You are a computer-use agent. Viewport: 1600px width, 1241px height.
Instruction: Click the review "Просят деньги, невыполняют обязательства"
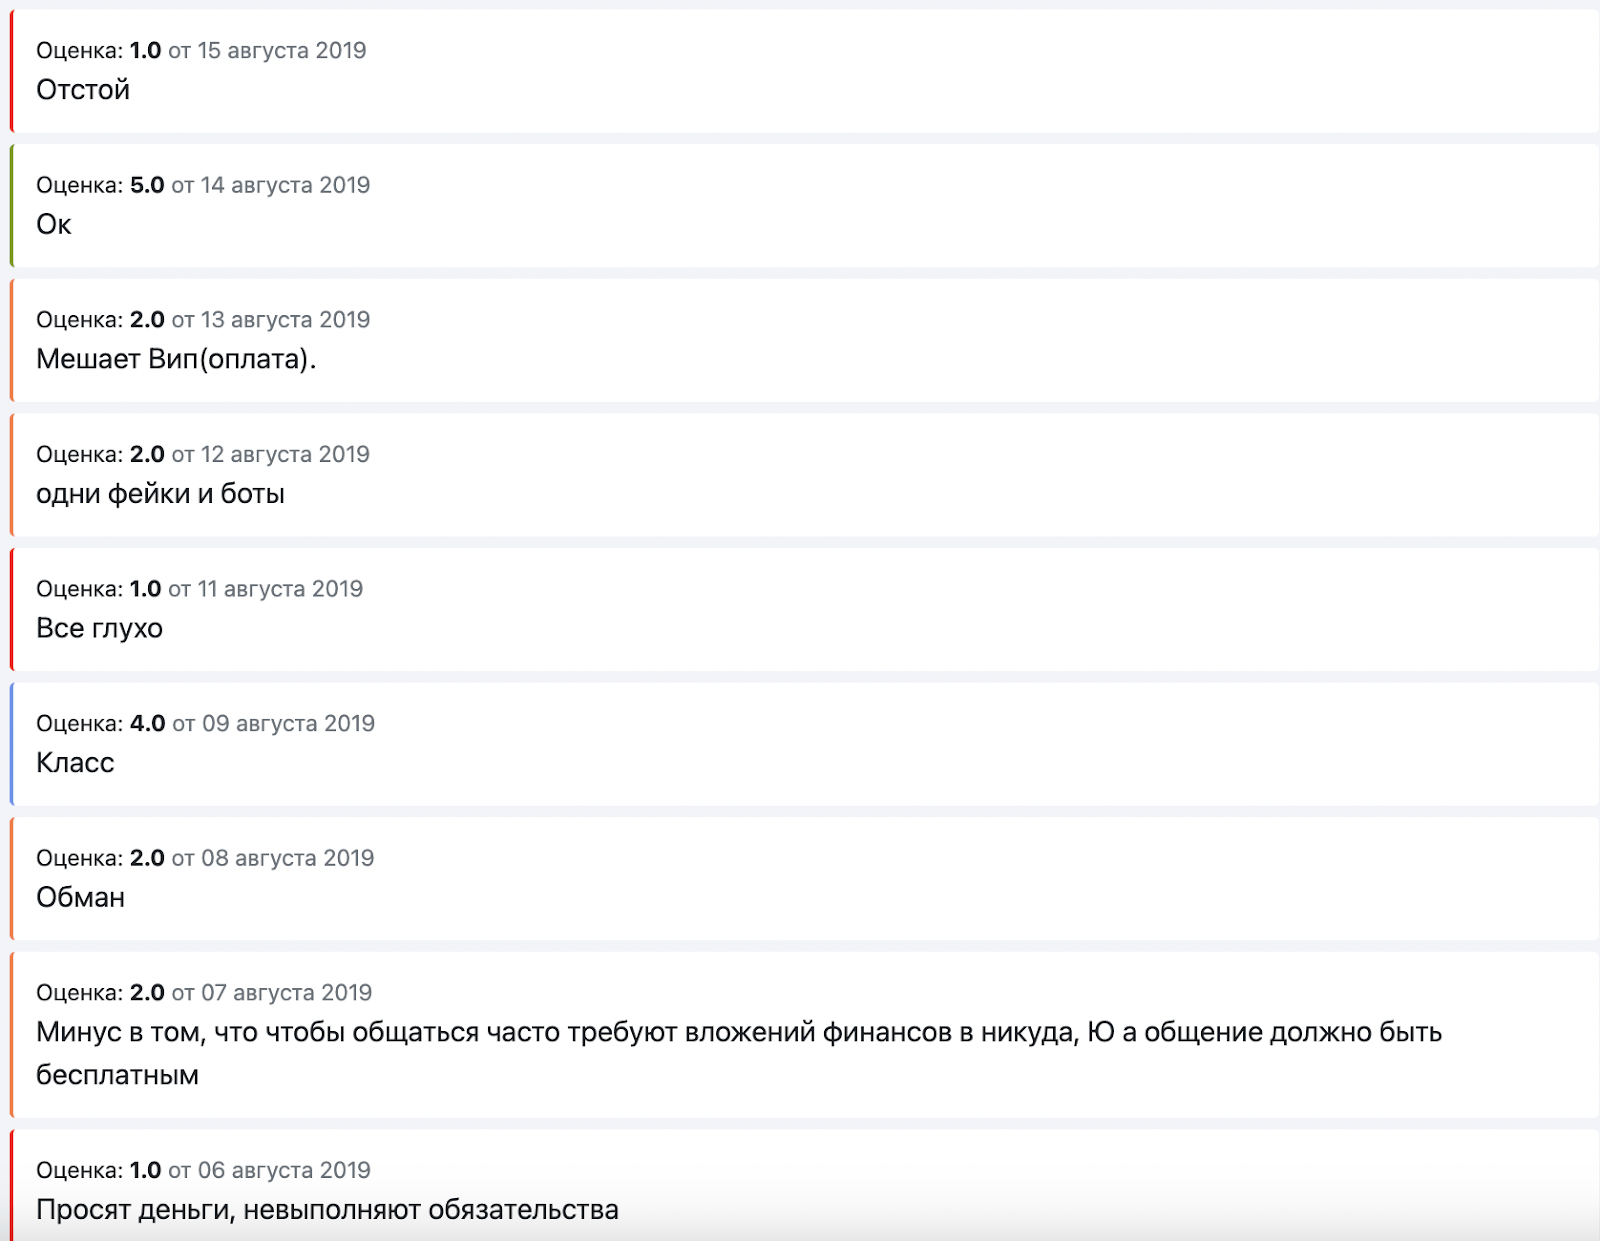[327, 1210]
